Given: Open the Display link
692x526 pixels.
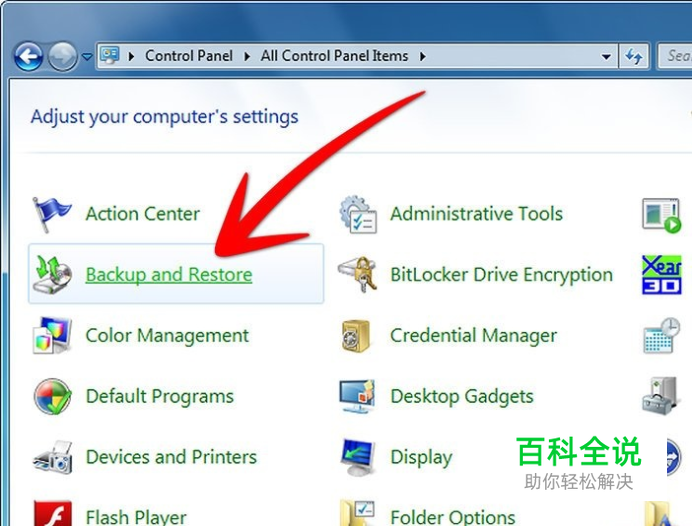Looking at the screenshot, I should [x=421, y=458].
